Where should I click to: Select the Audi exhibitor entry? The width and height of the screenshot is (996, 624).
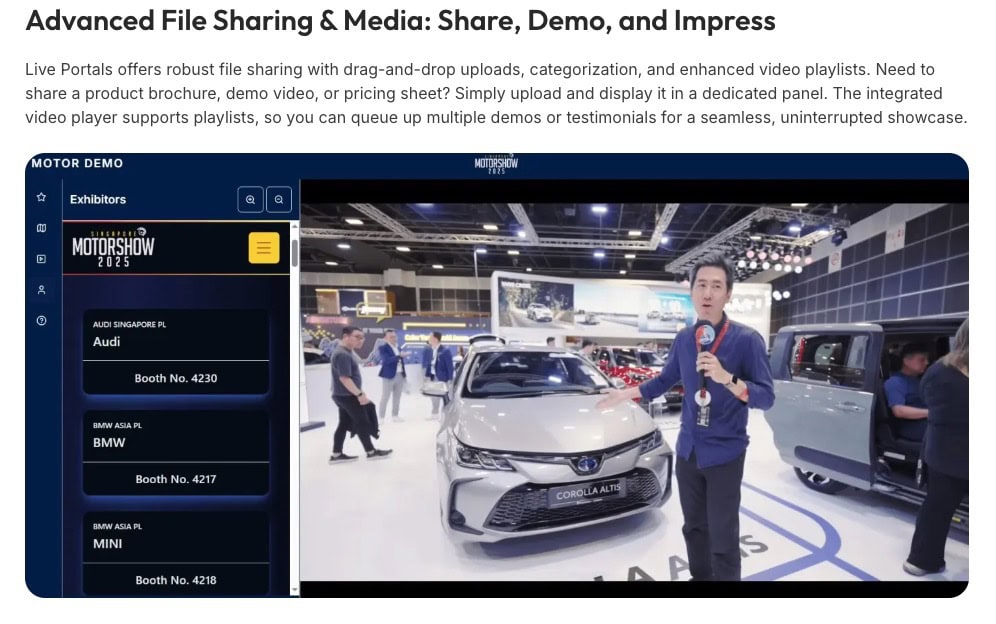click(175, 334)
